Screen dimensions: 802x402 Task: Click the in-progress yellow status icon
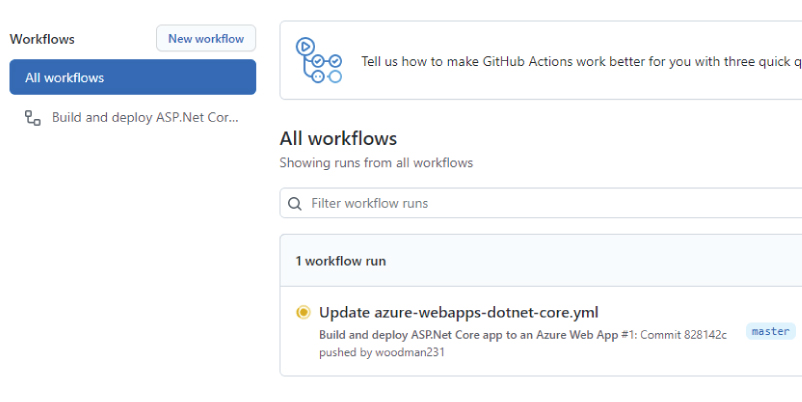(x=303, y=312)
